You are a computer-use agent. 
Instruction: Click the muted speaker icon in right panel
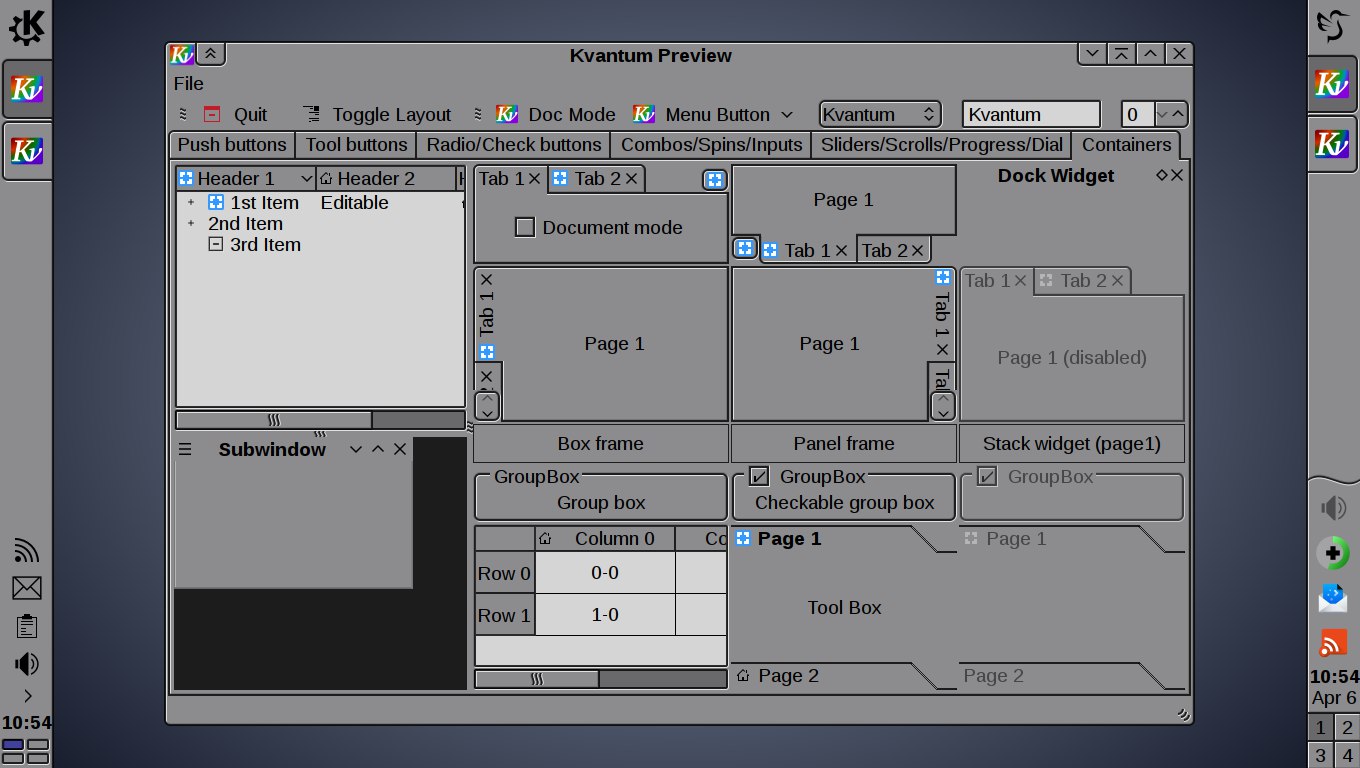[1333, 508]
